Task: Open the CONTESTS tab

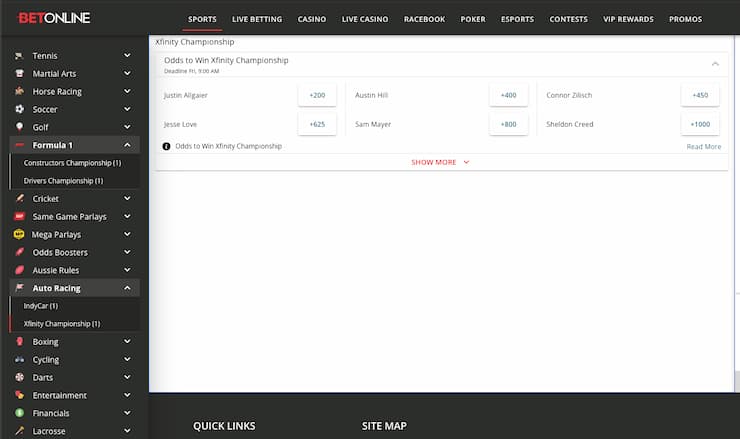Action: pyautogui.click(x=568, y=19)
